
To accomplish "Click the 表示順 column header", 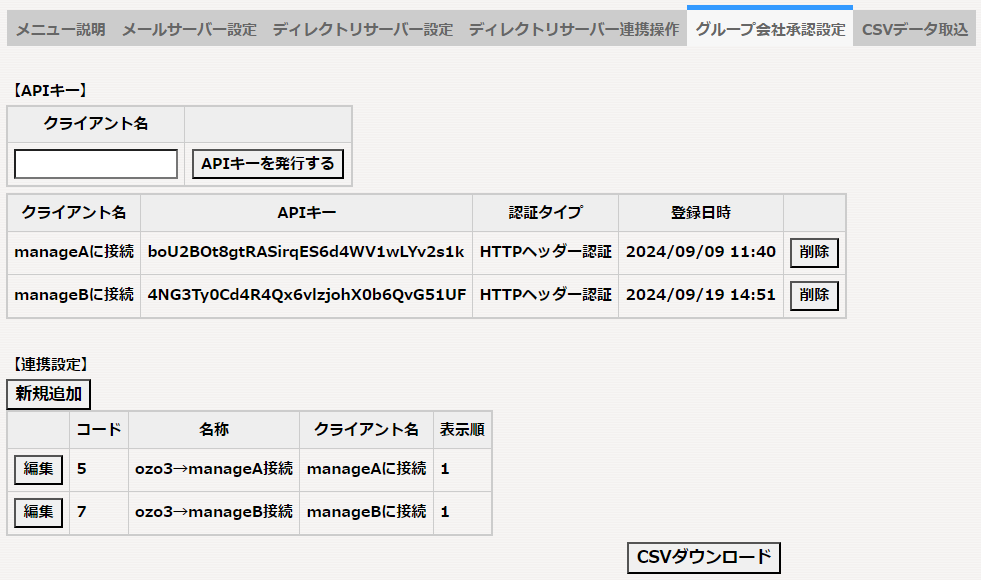I will point(462,430).
